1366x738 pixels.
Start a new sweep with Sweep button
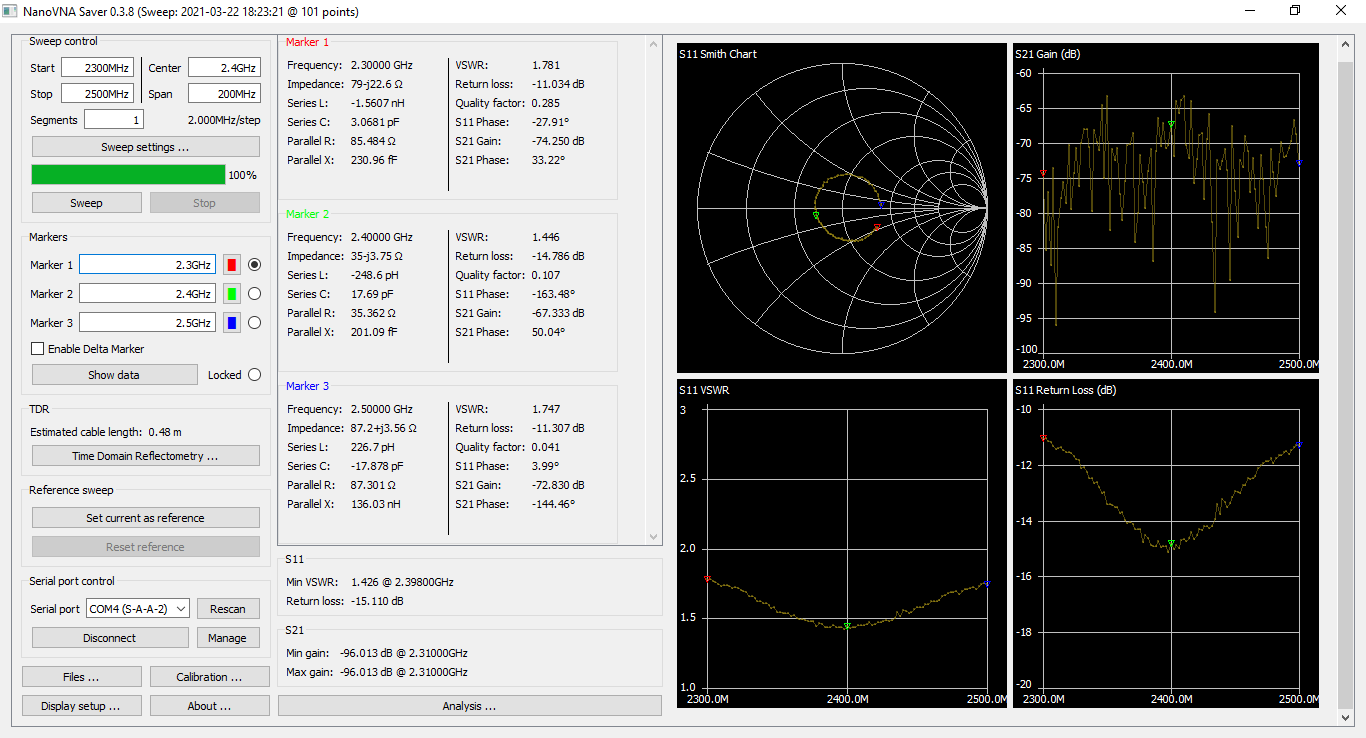[86, 203]
